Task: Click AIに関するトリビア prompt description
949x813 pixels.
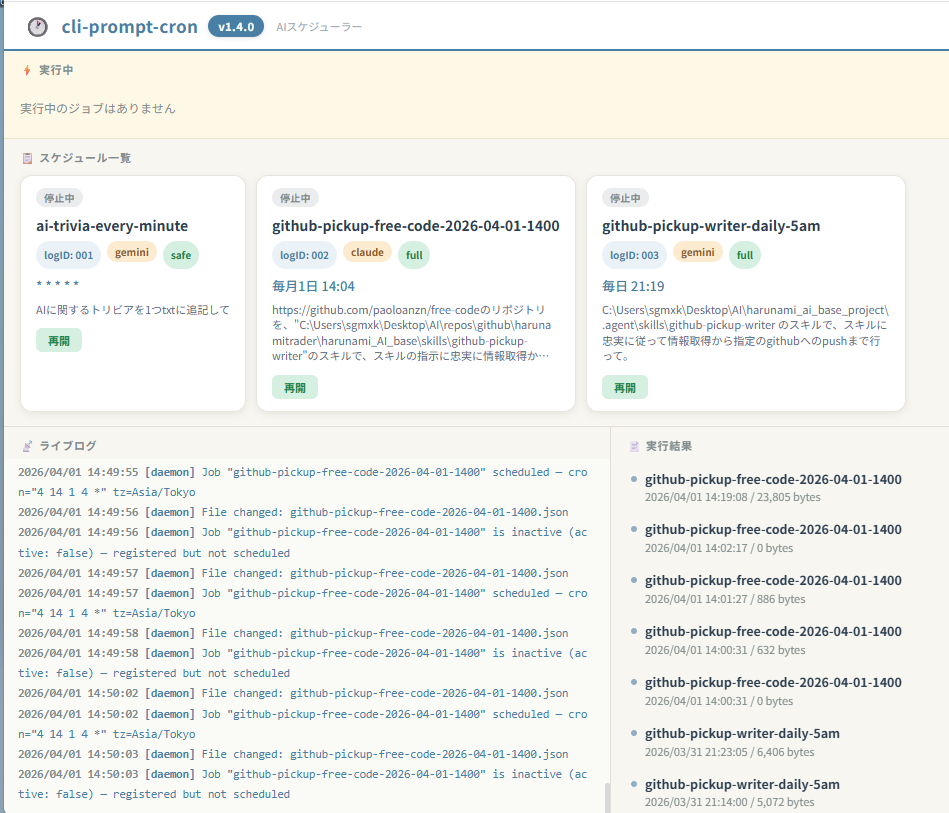Action: pyautogui.click(x=133, y=310)
